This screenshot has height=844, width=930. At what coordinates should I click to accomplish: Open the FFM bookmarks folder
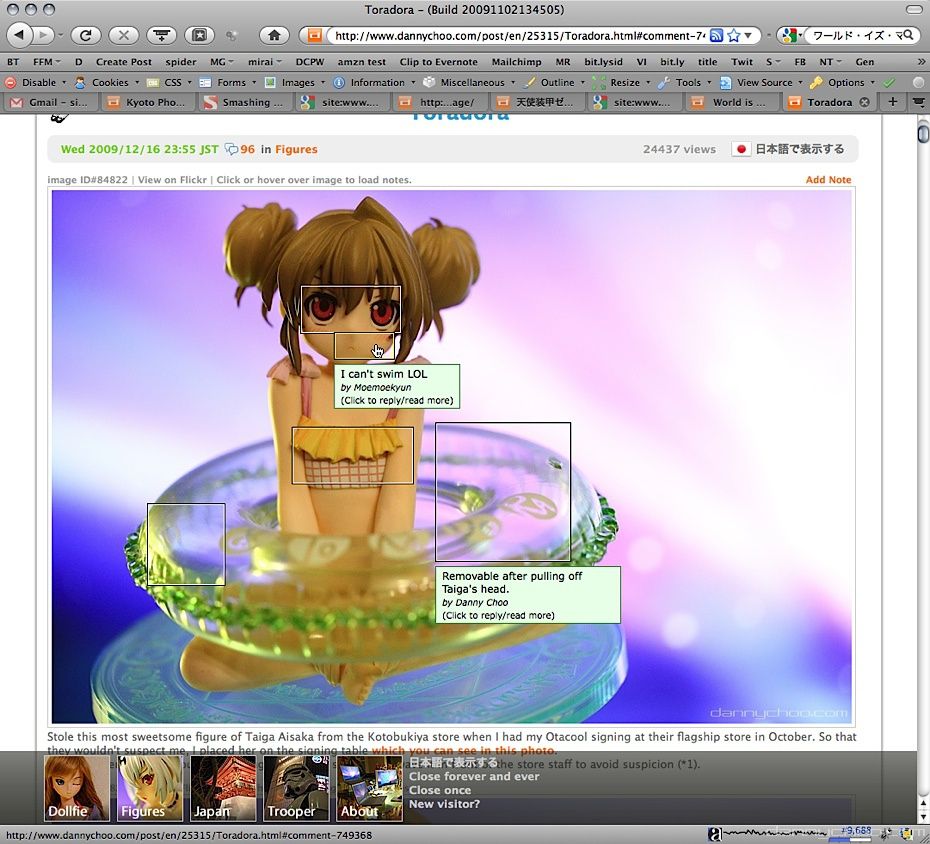point(46,62)
